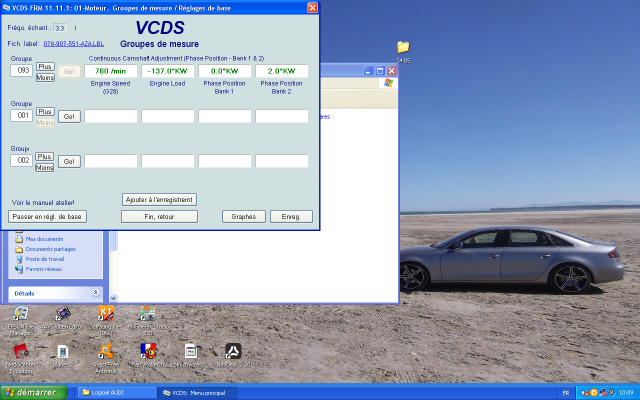Click Plus for group 093
The image size is (640, 400).
point(45,67)
